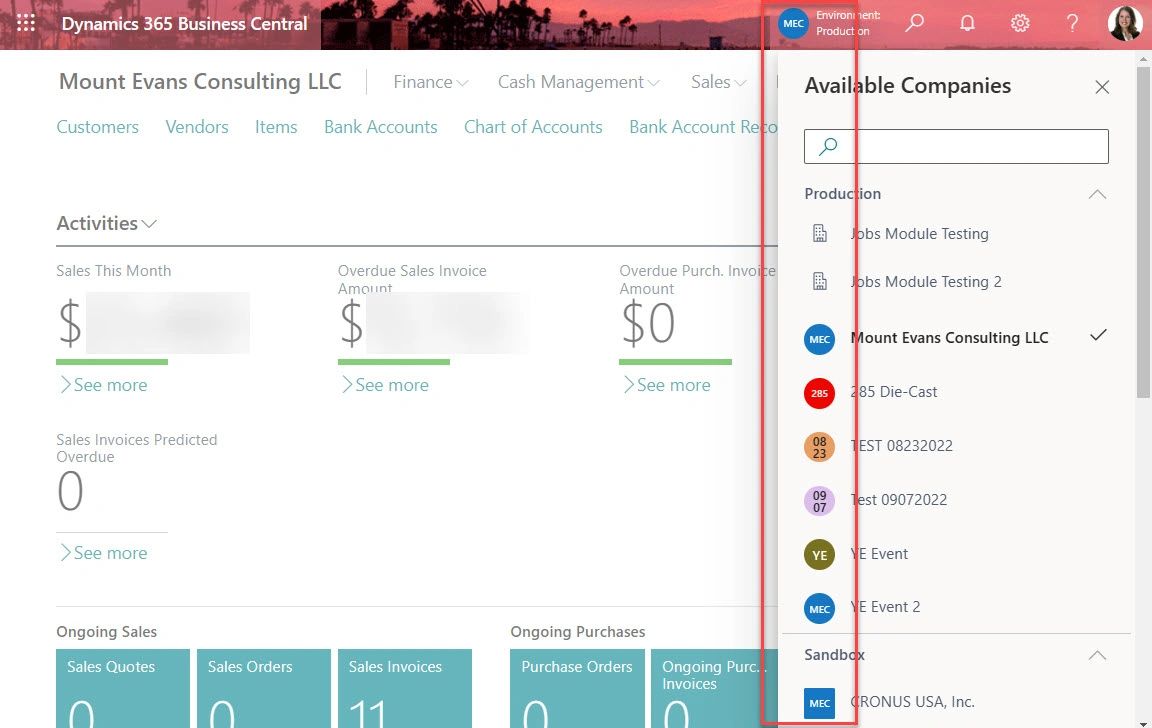Click the Overdue Purch. Invoice $0 value

click(648, 323)
